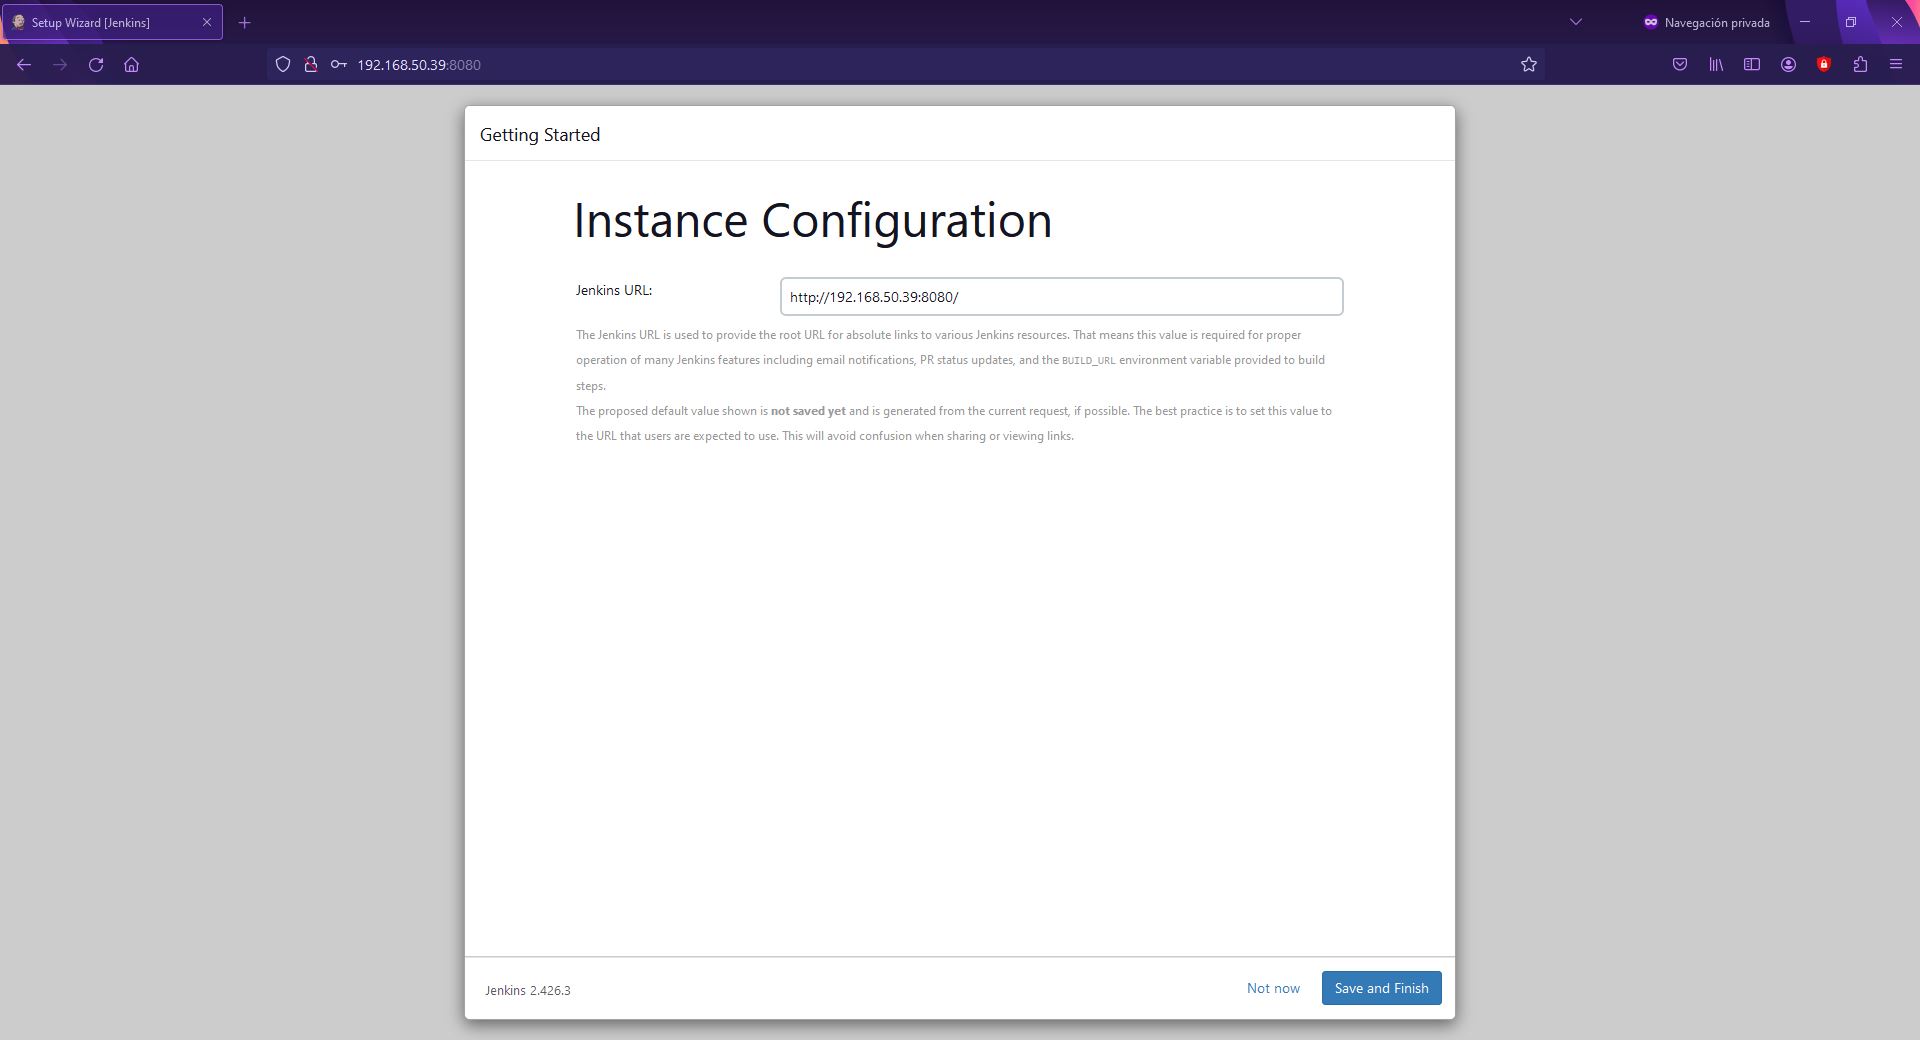Click the Jenkins URL: label
1920x1040 pixels.
(614, 290)
